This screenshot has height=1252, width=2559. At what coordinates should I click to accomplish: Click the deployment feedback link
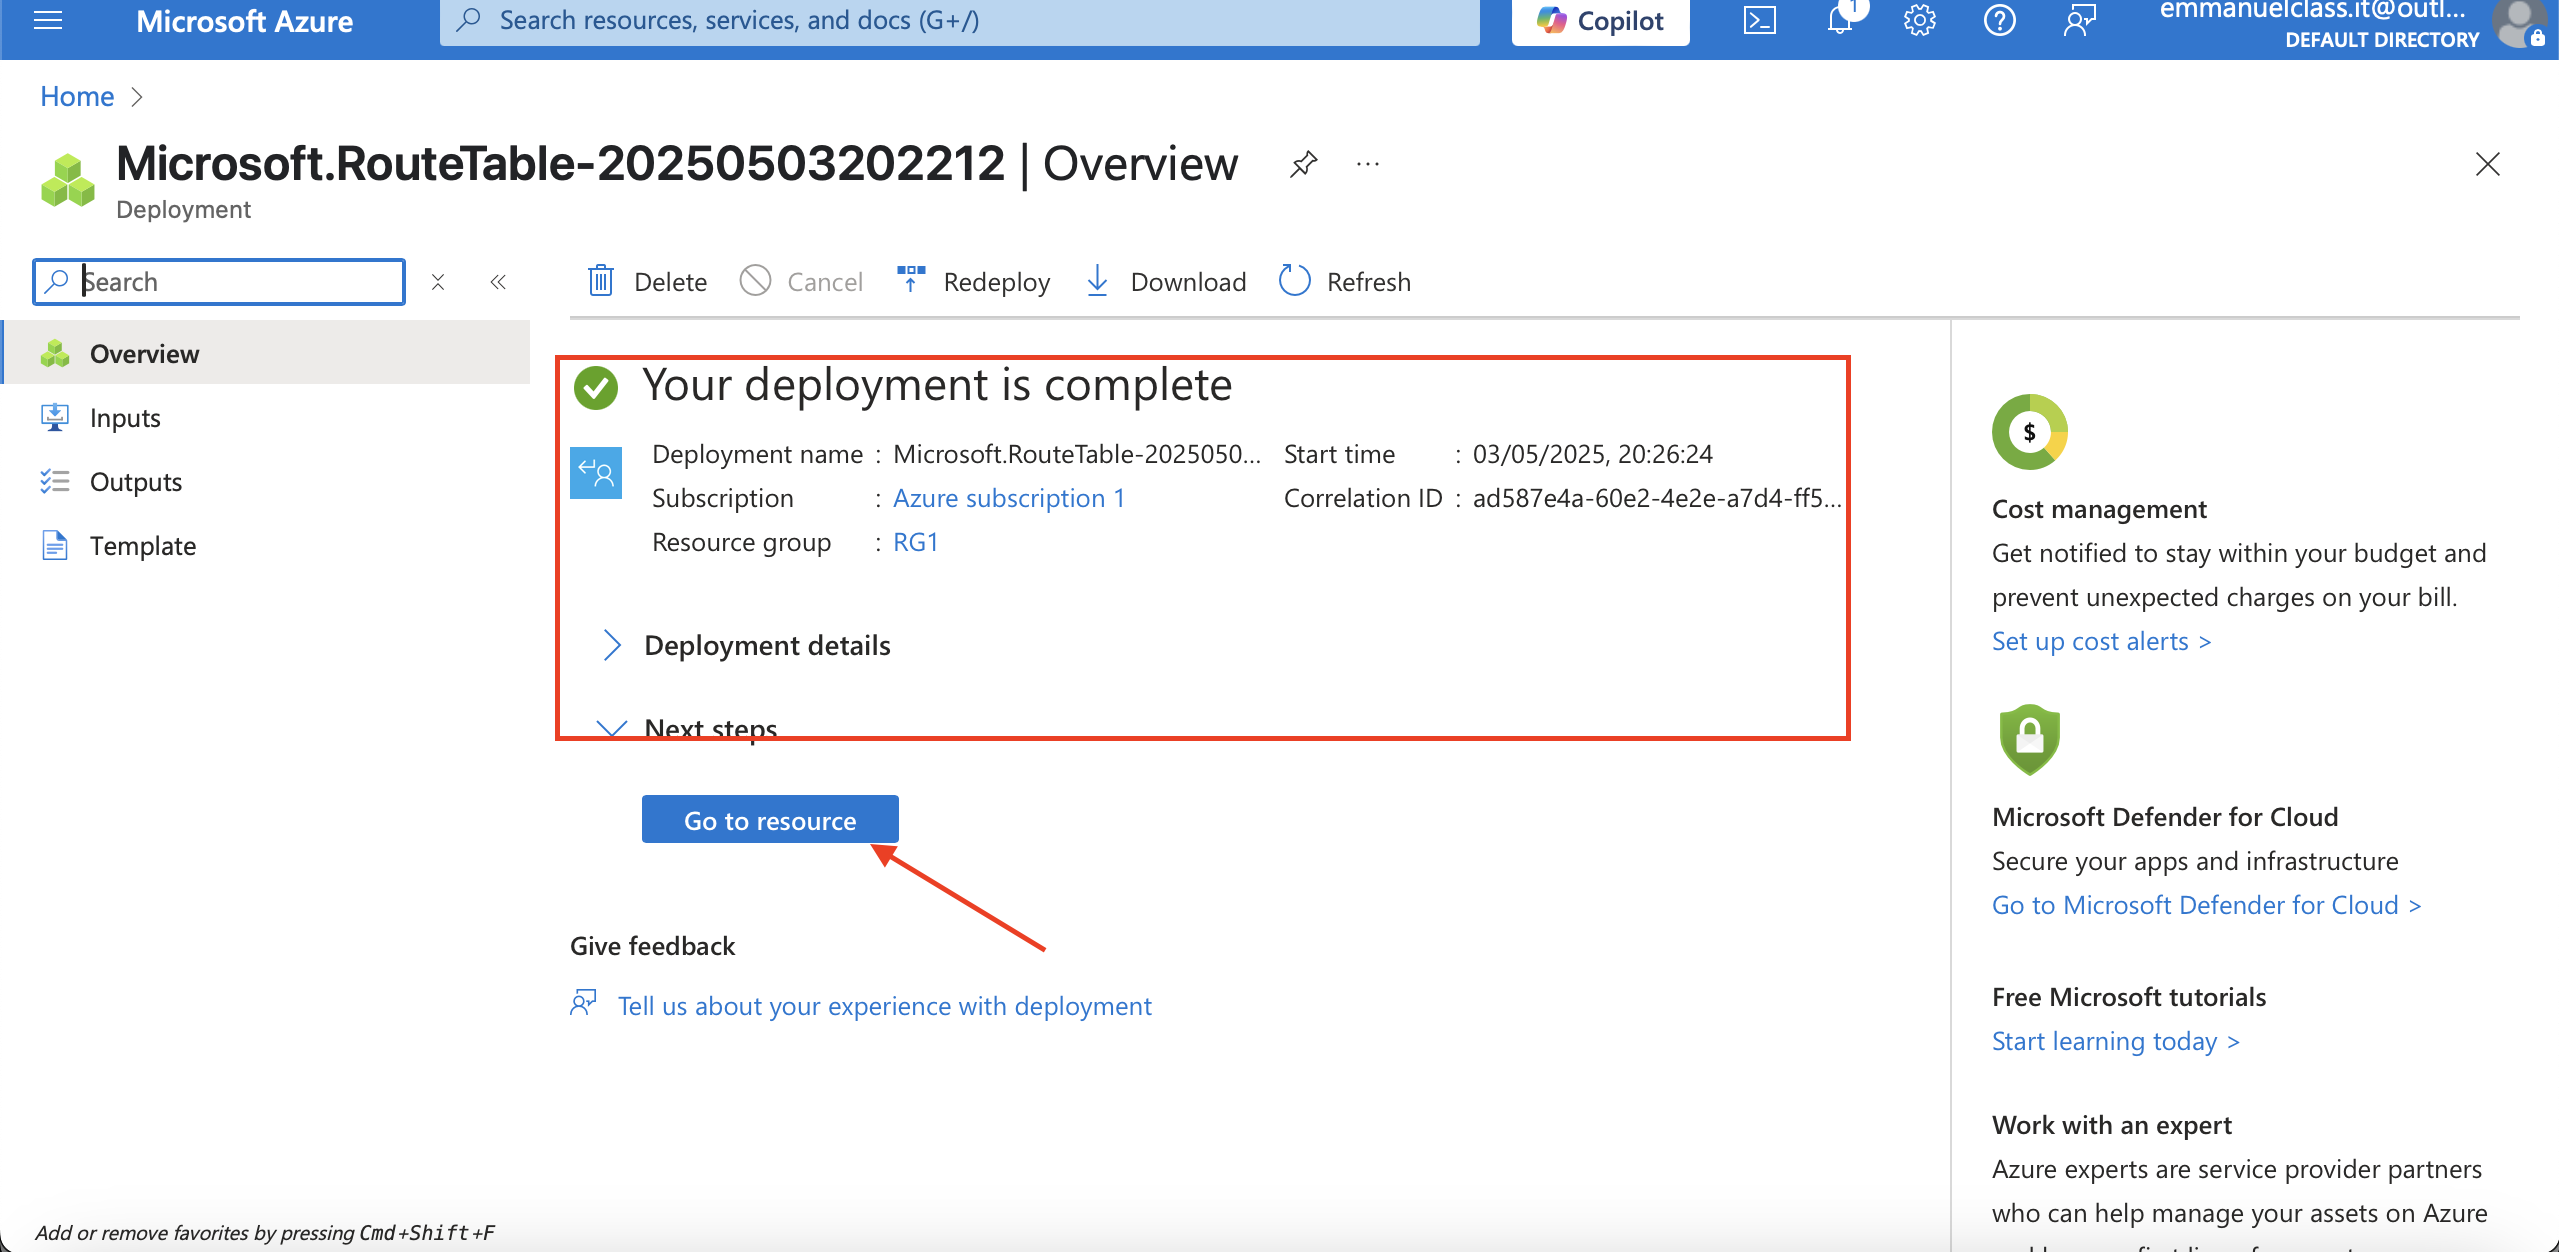tap(885, 1006)
